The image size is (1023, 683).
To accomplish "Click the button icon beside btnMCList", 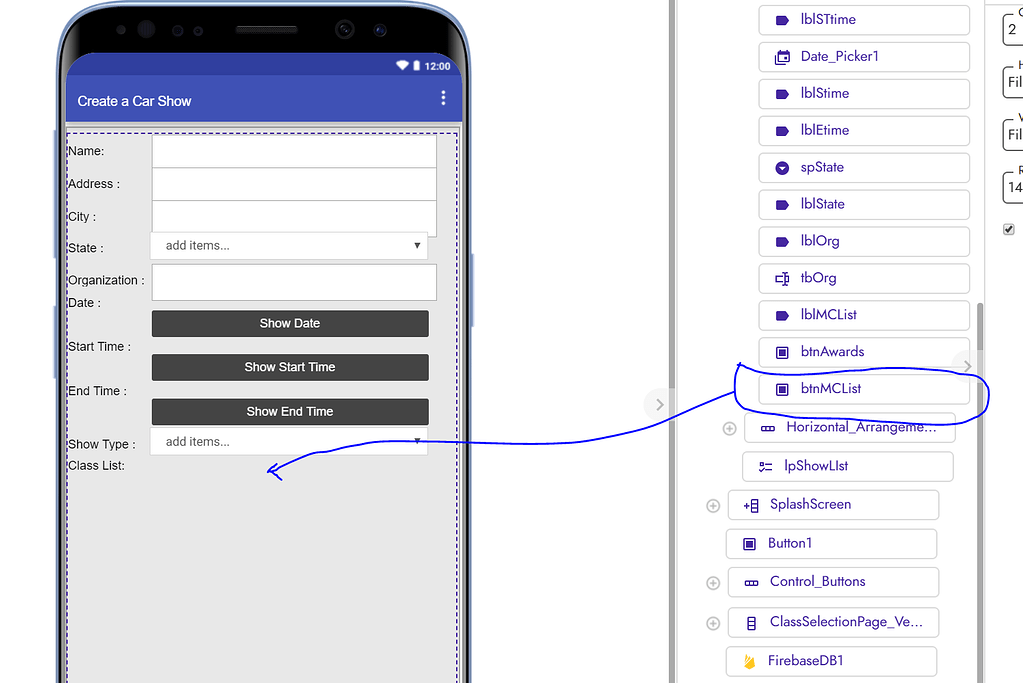I will point(782,389).
